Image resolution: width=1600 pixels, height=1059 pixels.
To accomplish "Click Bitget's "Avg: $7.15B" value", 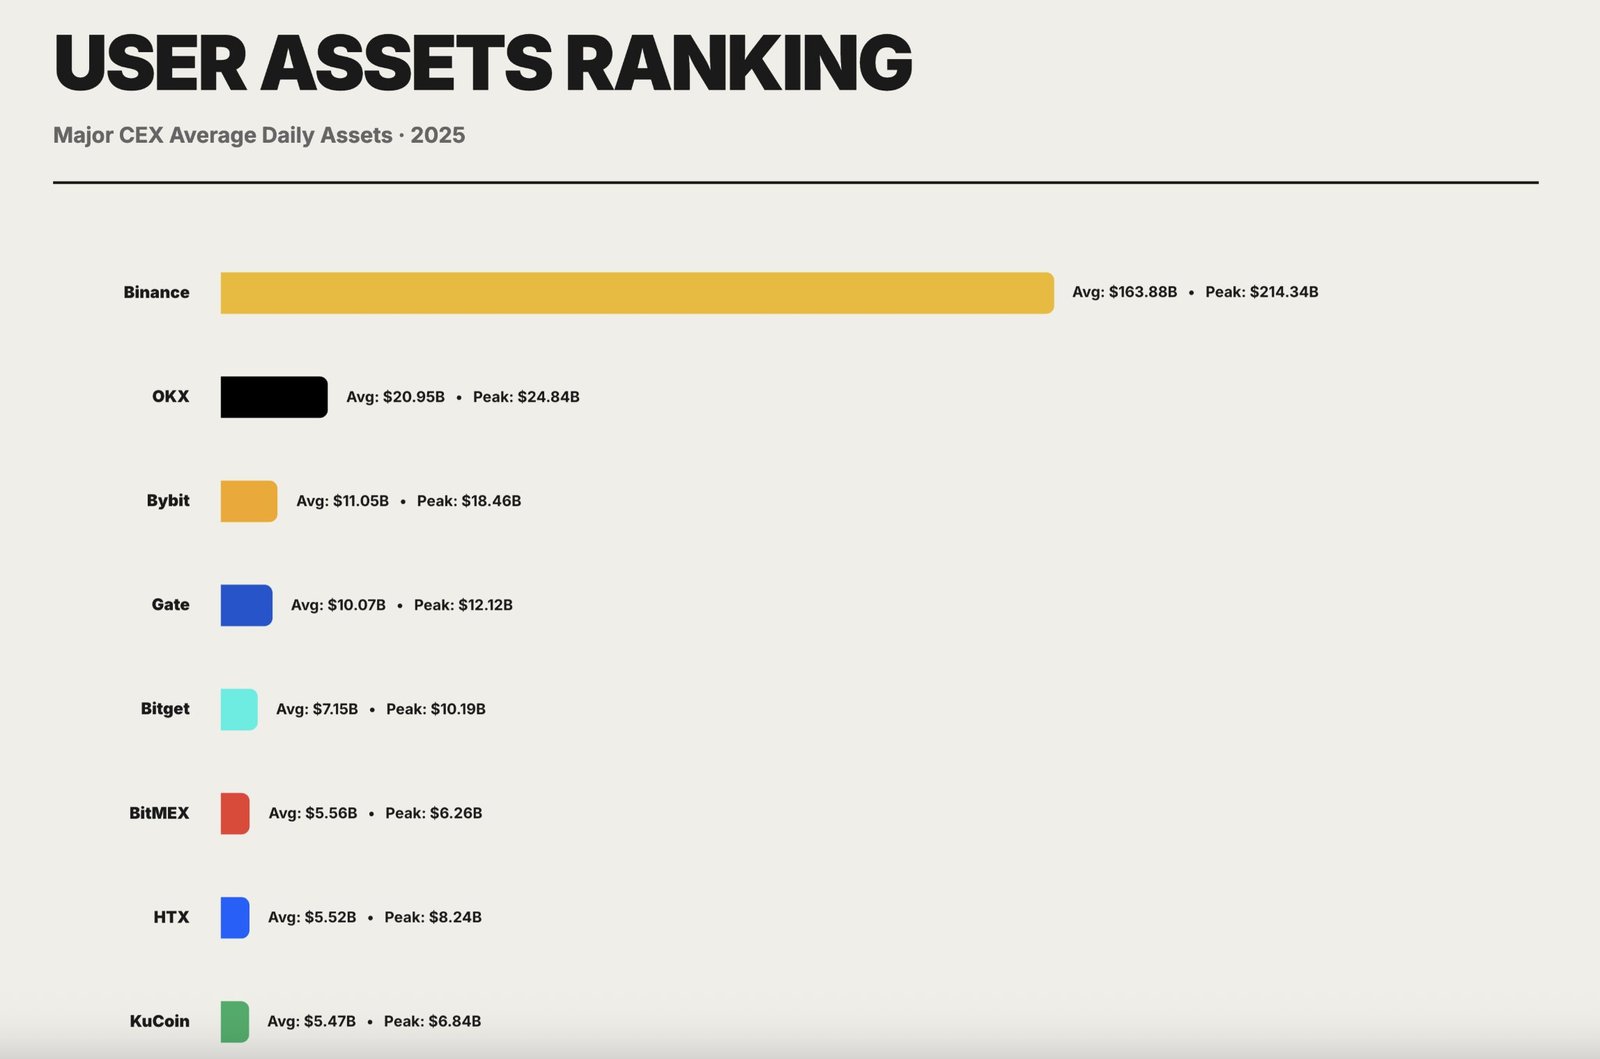I will coord(317,709).
